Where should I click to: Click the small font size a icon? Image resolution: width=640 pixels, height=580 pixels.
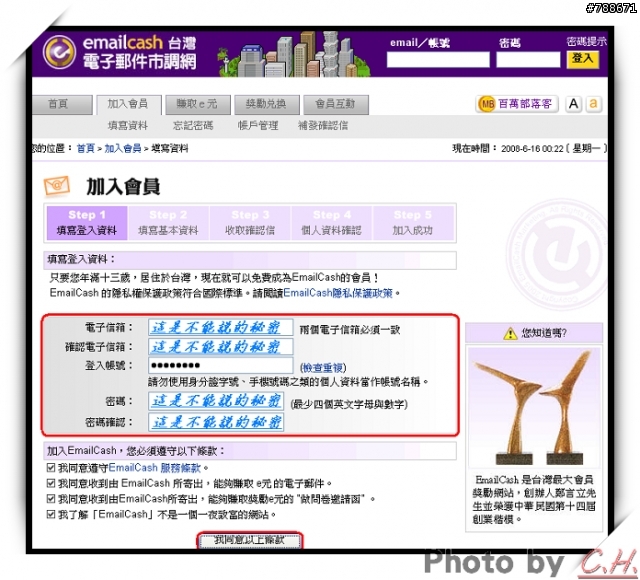tap(593, 104)
